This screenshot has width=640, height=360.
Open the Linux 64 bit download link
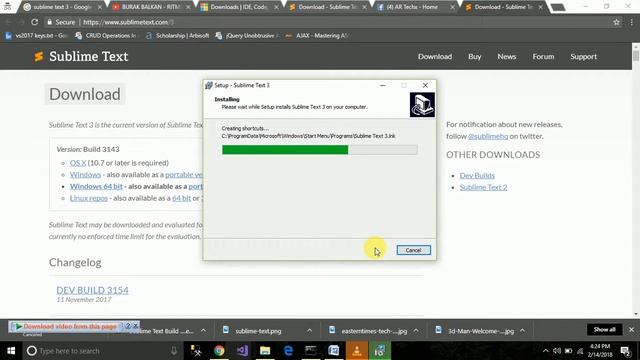[x=181, y=198]
